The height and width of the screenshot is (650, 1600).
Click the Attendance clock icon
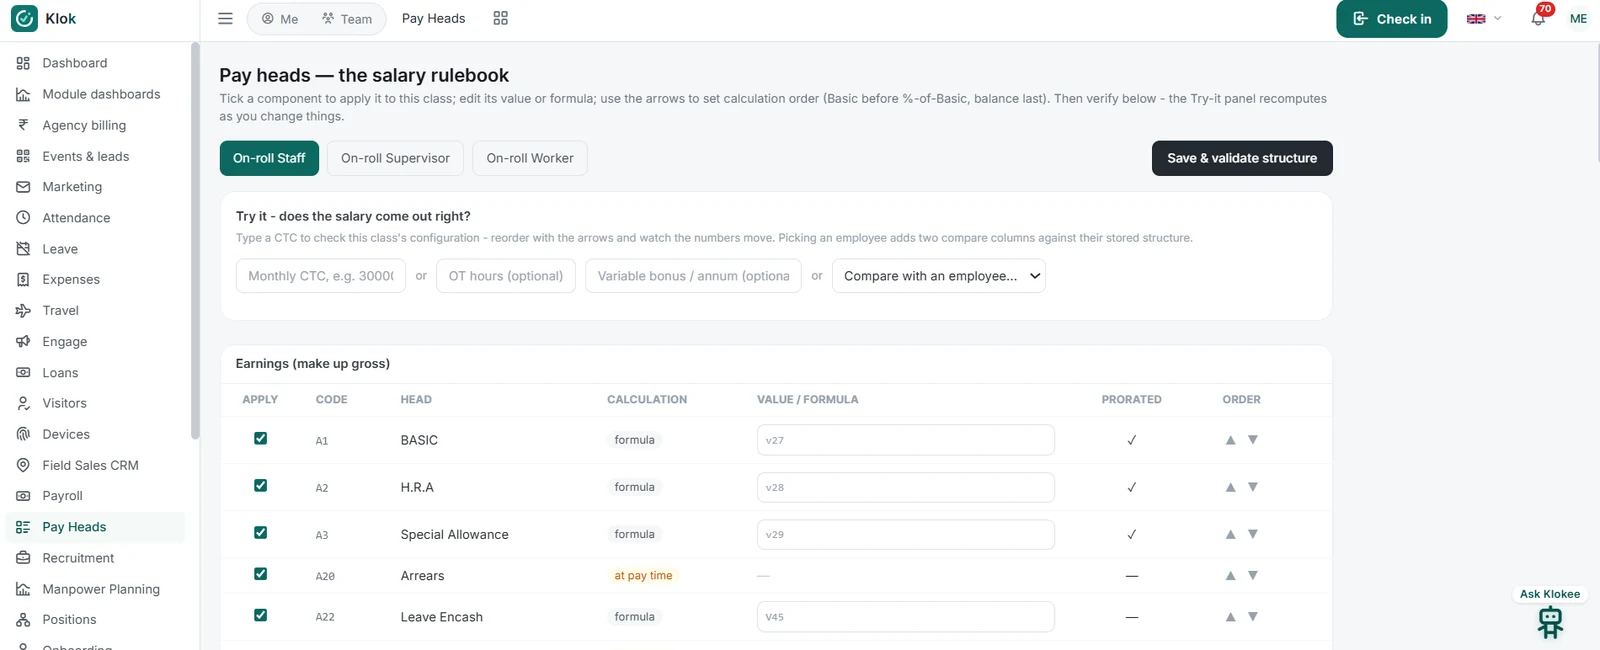tap(23, 218)
